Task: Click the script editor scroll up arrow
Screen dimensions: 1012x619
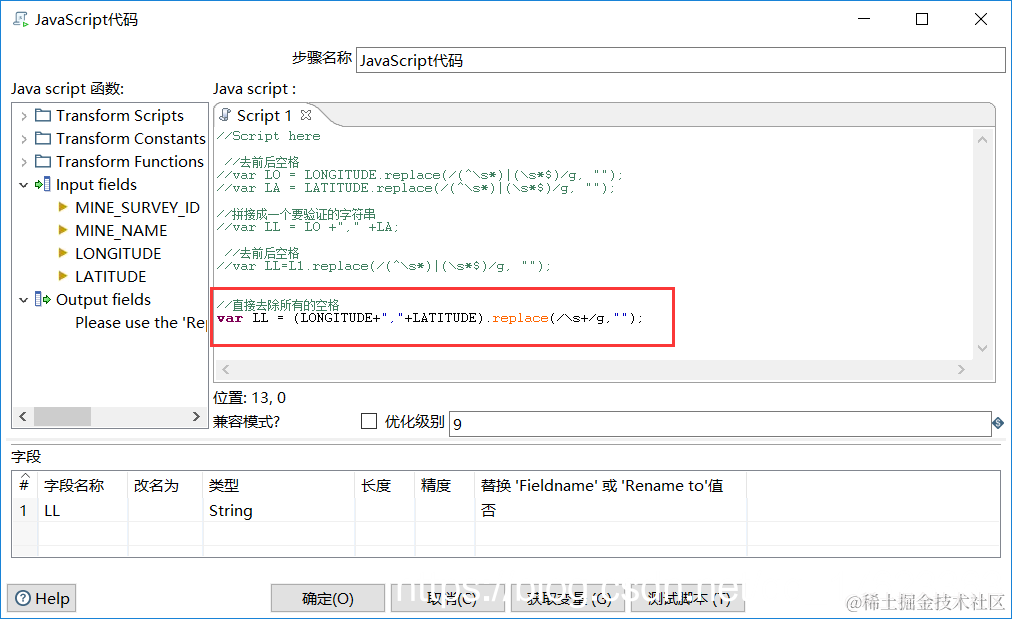Action: coord(982,139)
